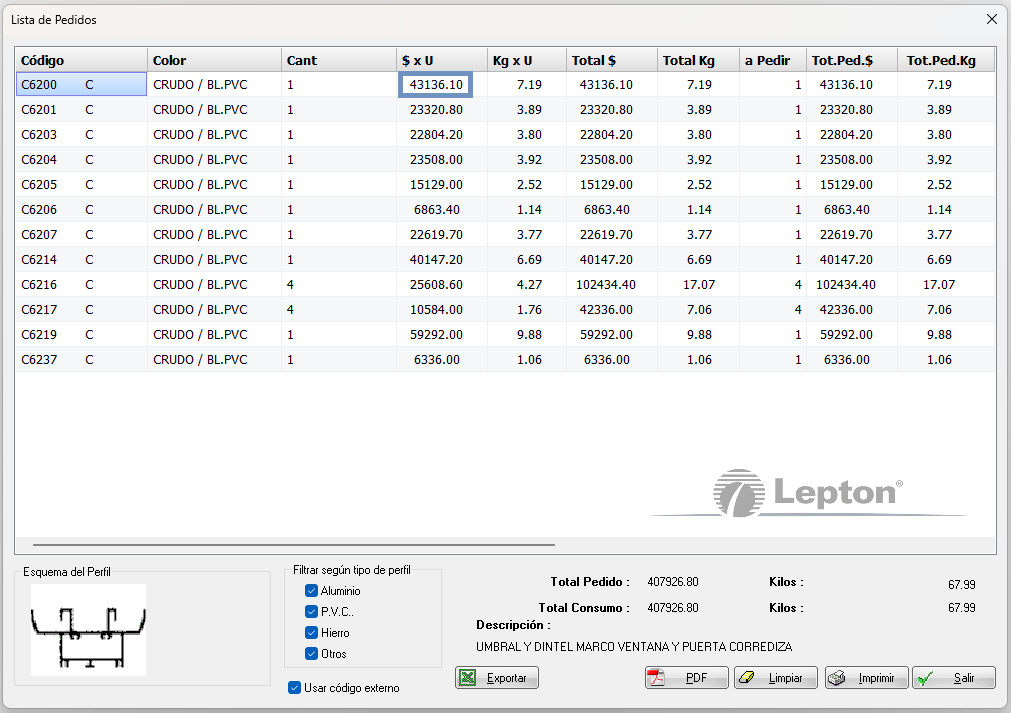Click the Excel icon on Exportar button
Viewport: 1011px width, 713px height.
[x=467, y=678]
